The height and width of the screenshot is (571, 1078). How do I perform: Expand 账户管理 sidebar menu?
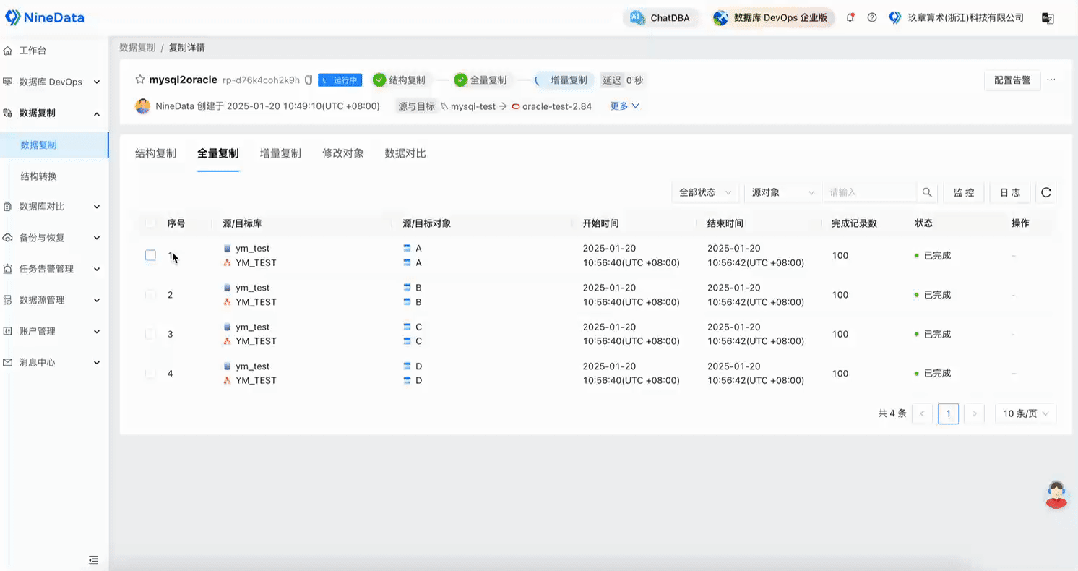pos(54,331)
